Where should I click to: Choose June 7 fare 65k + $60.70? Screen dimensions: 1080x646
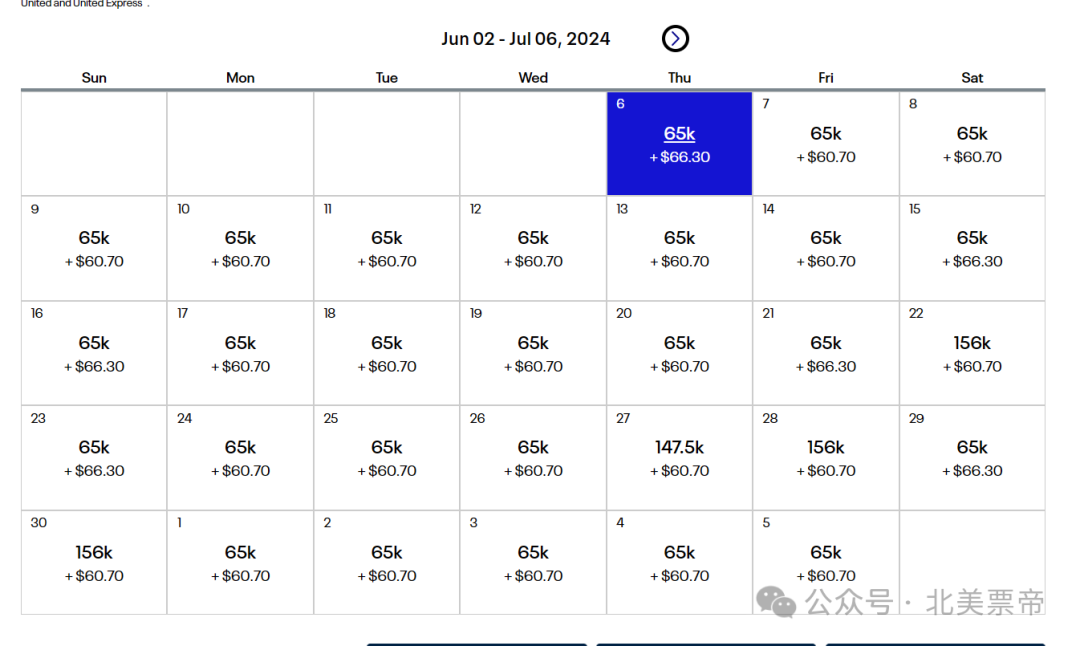click(x=826, y=143)
